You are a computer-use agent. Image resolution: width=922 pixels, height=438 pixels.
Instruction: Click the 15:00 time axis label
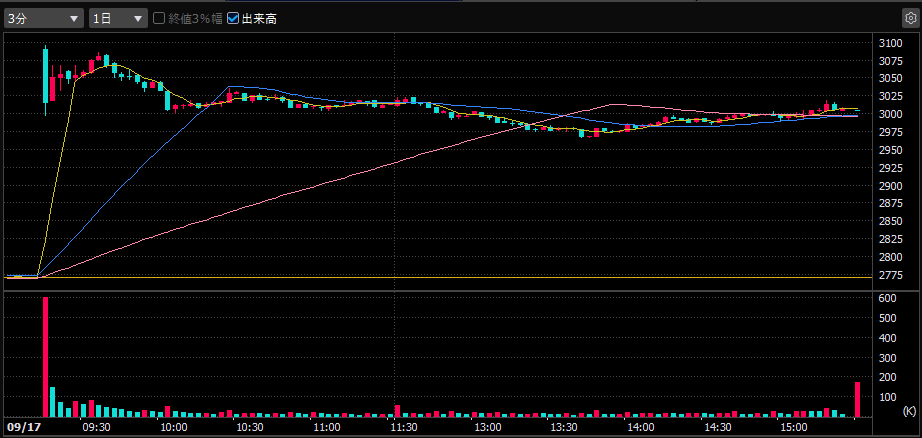793,427
